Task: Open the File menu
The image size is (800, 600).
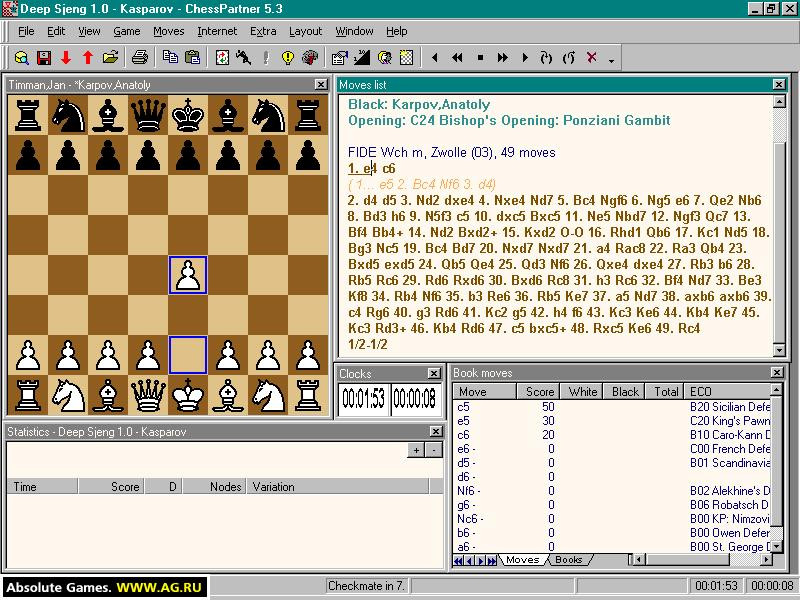Action: (26, 31)
